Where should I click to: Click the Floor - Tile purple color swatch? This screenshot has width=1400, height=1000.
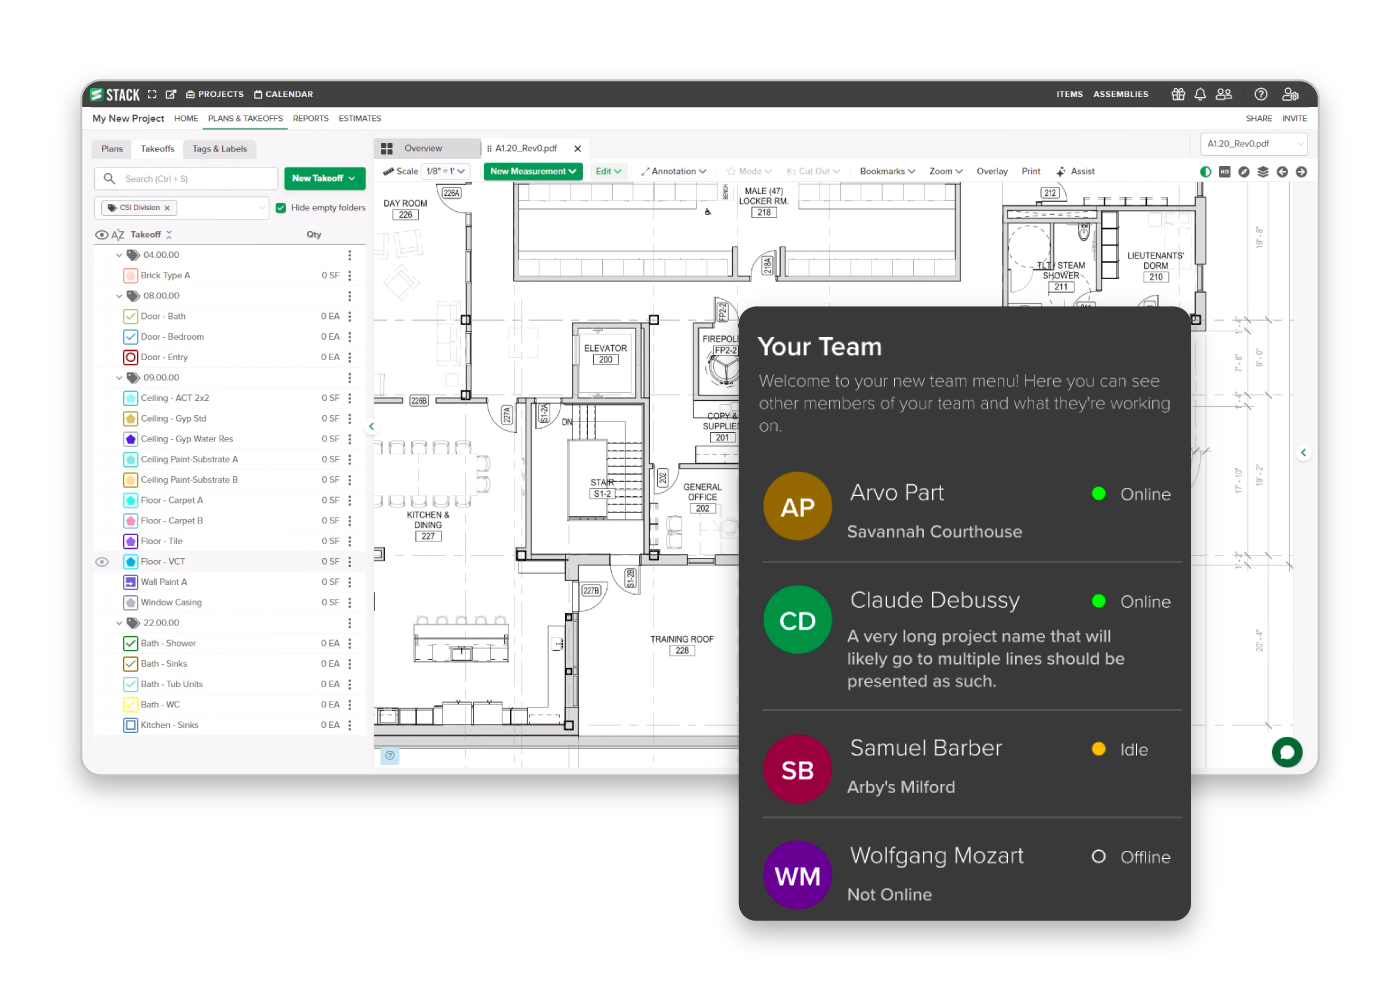point(131,541)
